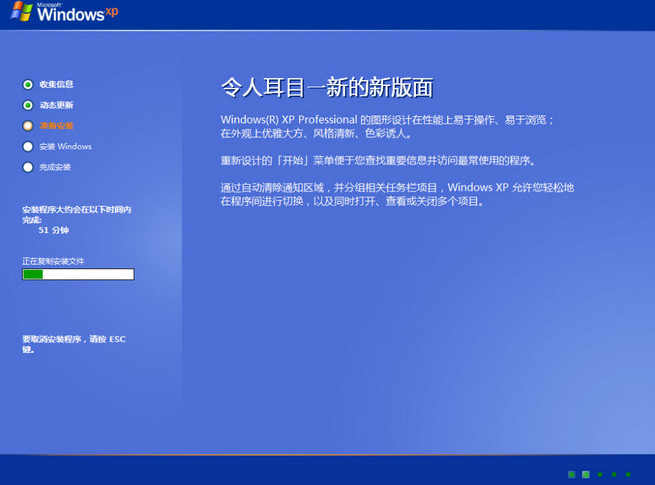Screen dimensions: 655x485
Task: Click the third green indicator dot
Action: [x=600, y=474]
